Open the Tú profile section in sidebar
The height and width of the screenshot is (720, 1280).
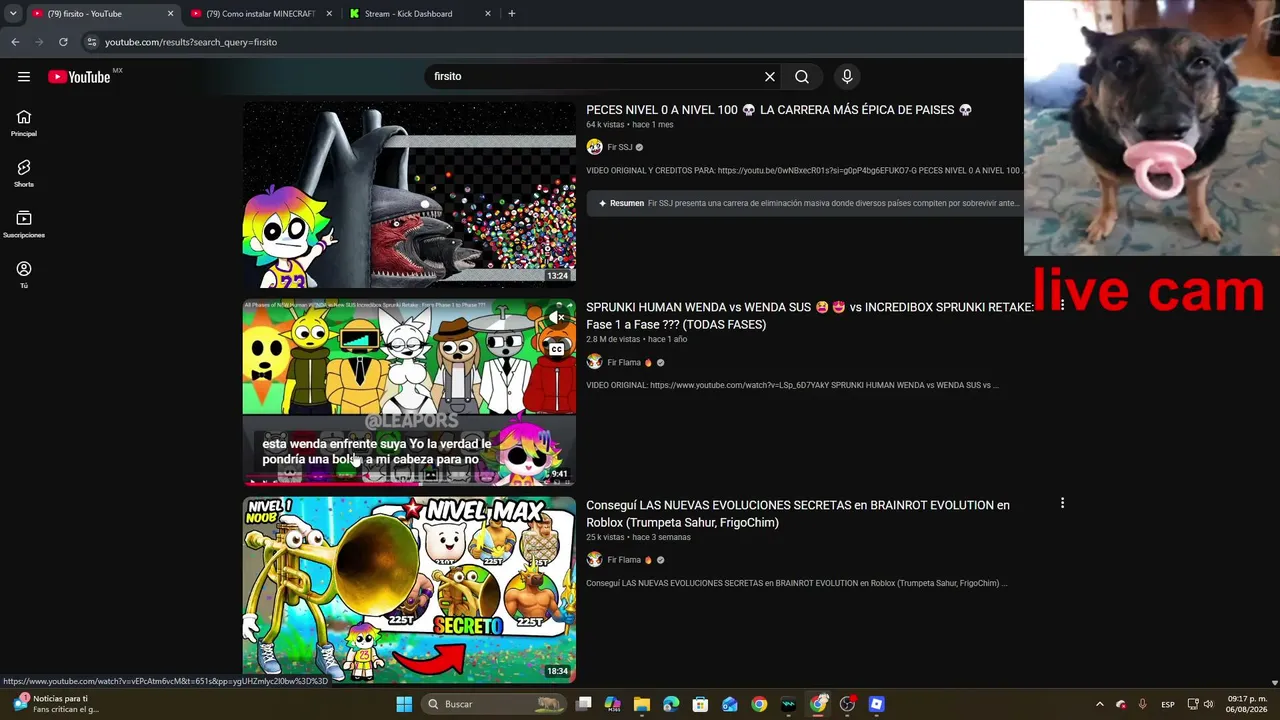coord(24,275)
